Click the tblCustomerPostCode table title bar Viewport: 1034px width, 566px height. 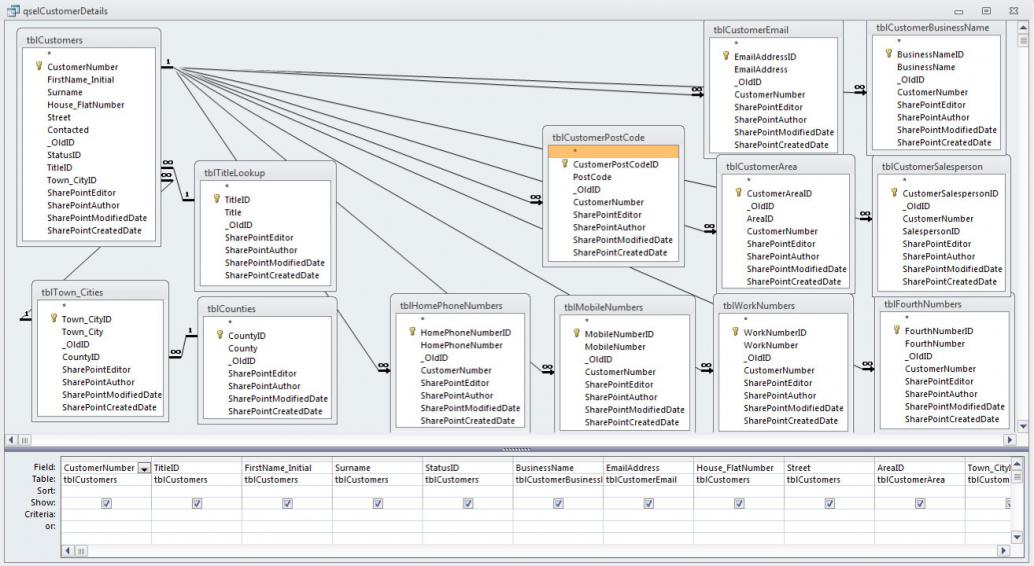click(x=613, y=137)
